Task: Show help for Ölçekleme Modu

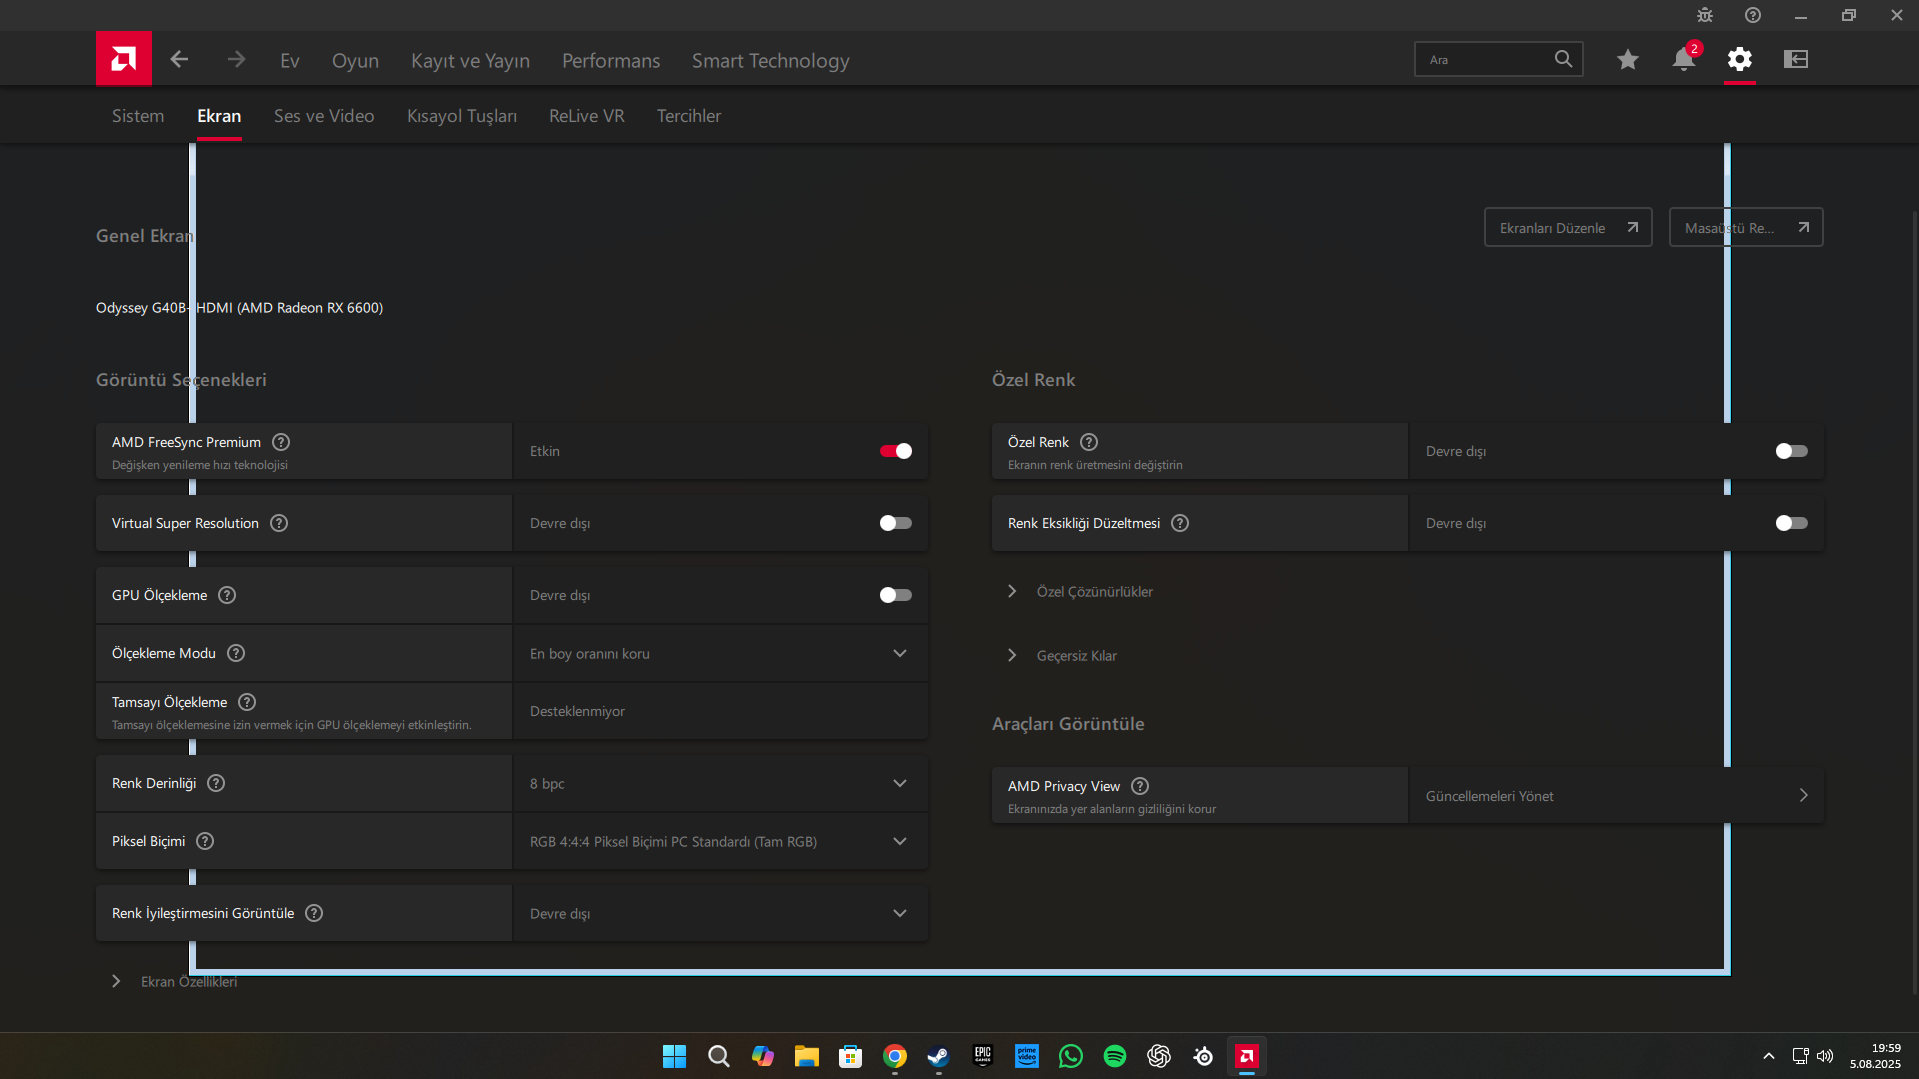Action: click(236, 653)
